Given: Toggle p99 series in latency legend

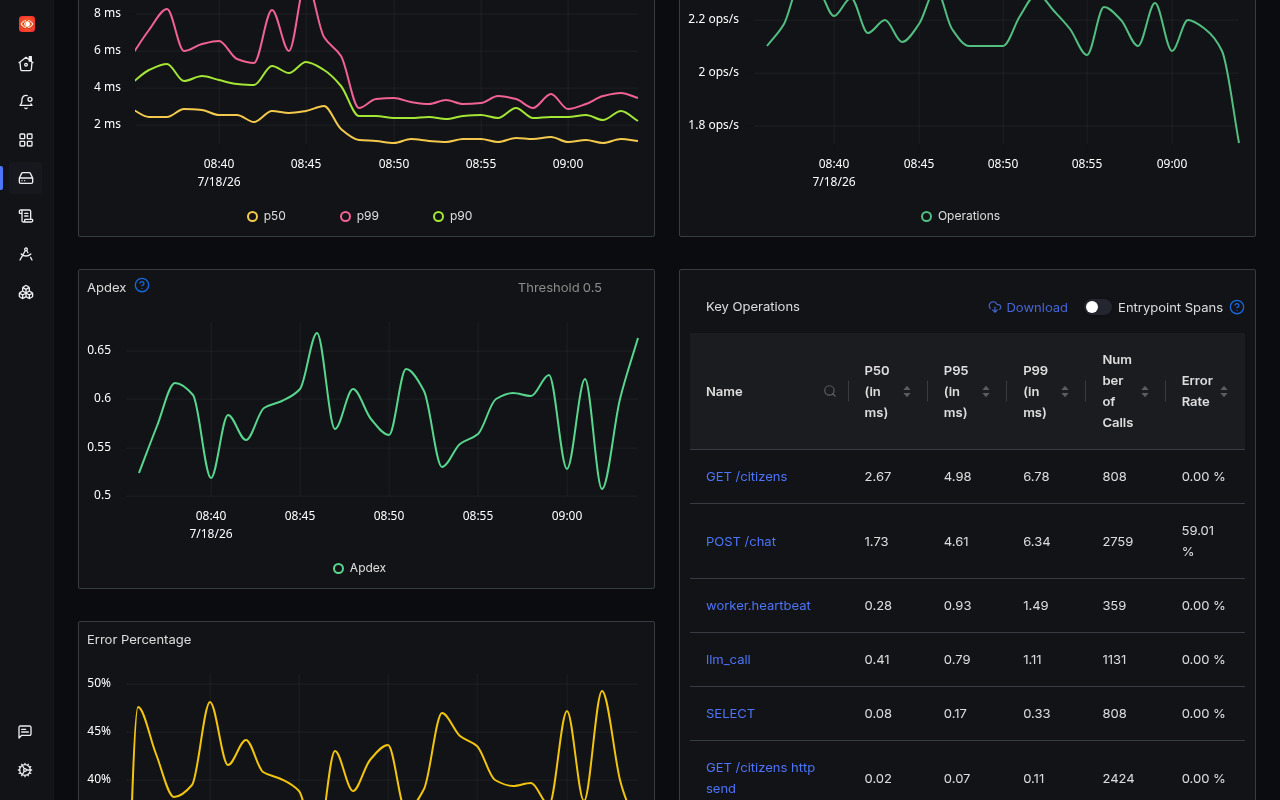Looking at the screenshot, I should point(360,216).
